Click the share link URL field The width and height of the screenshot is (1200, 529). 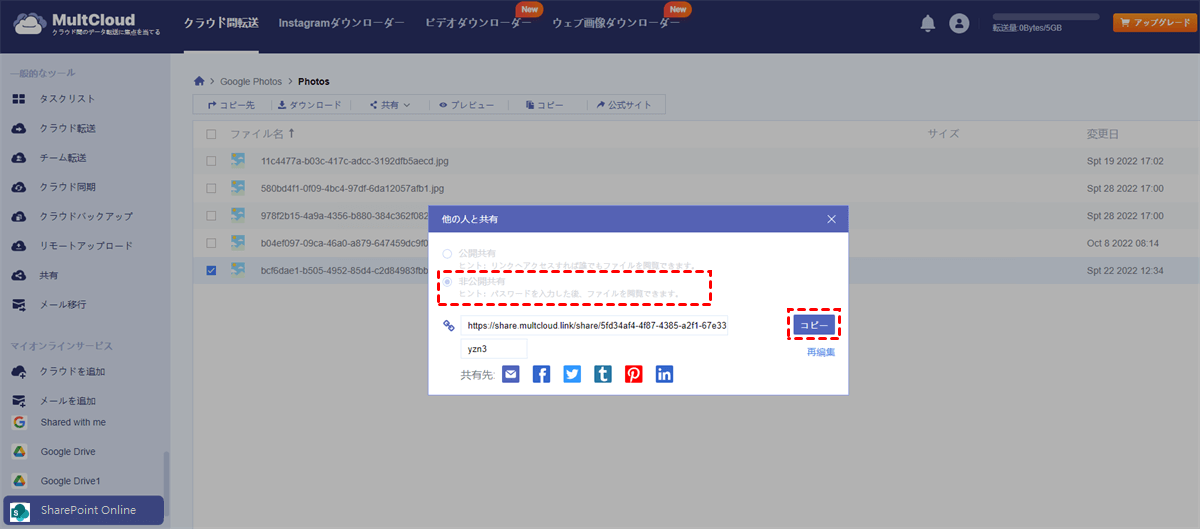click(x=594, y=325)
